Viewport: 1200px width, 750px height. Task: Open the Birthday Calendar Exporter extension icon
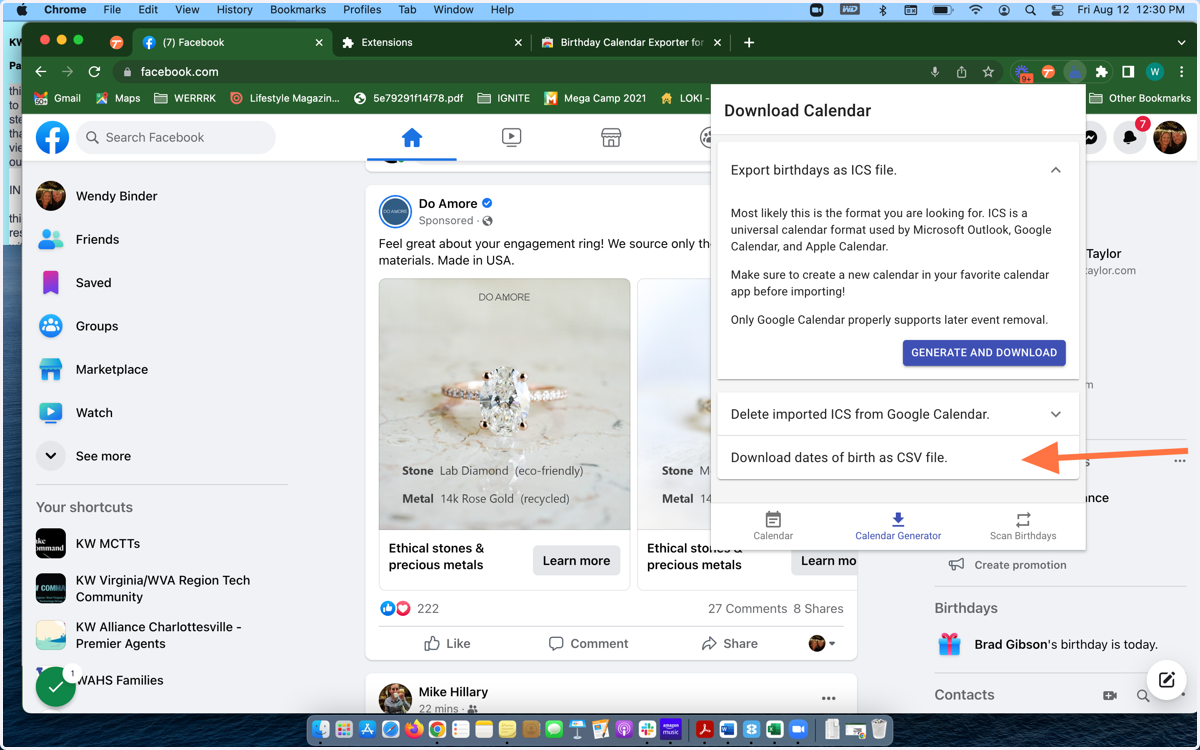(x=1075, y=72)
